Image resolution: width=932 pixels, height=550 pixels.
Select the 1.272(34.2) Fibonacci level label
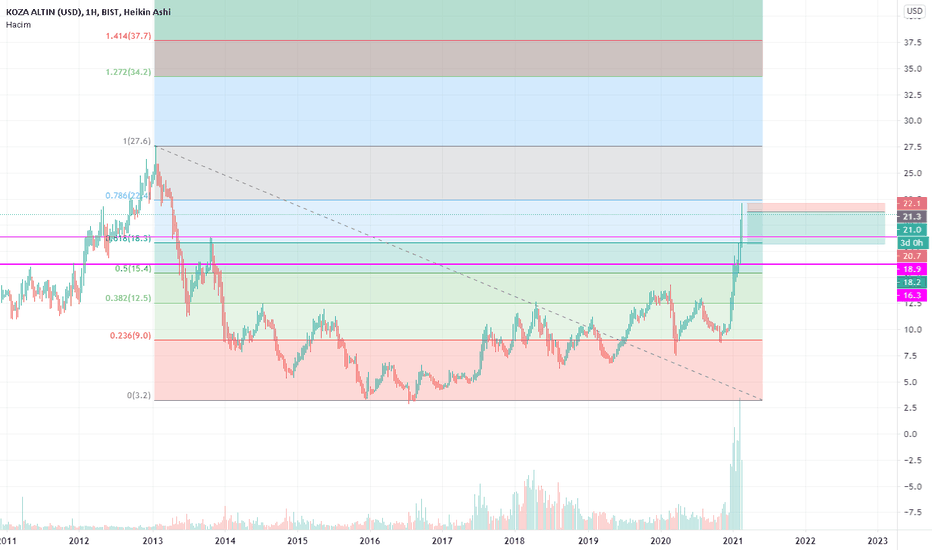click(128, 72)
